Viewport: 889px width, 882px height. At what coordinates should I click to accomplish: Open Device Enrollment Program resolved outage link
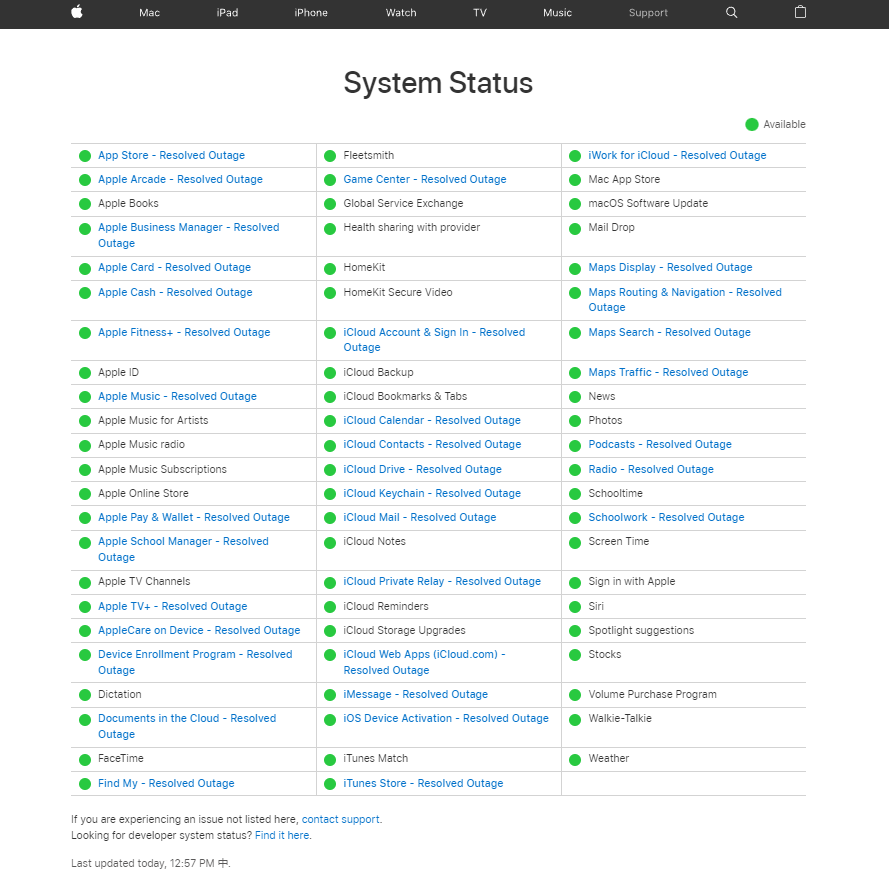click(195, 662)
